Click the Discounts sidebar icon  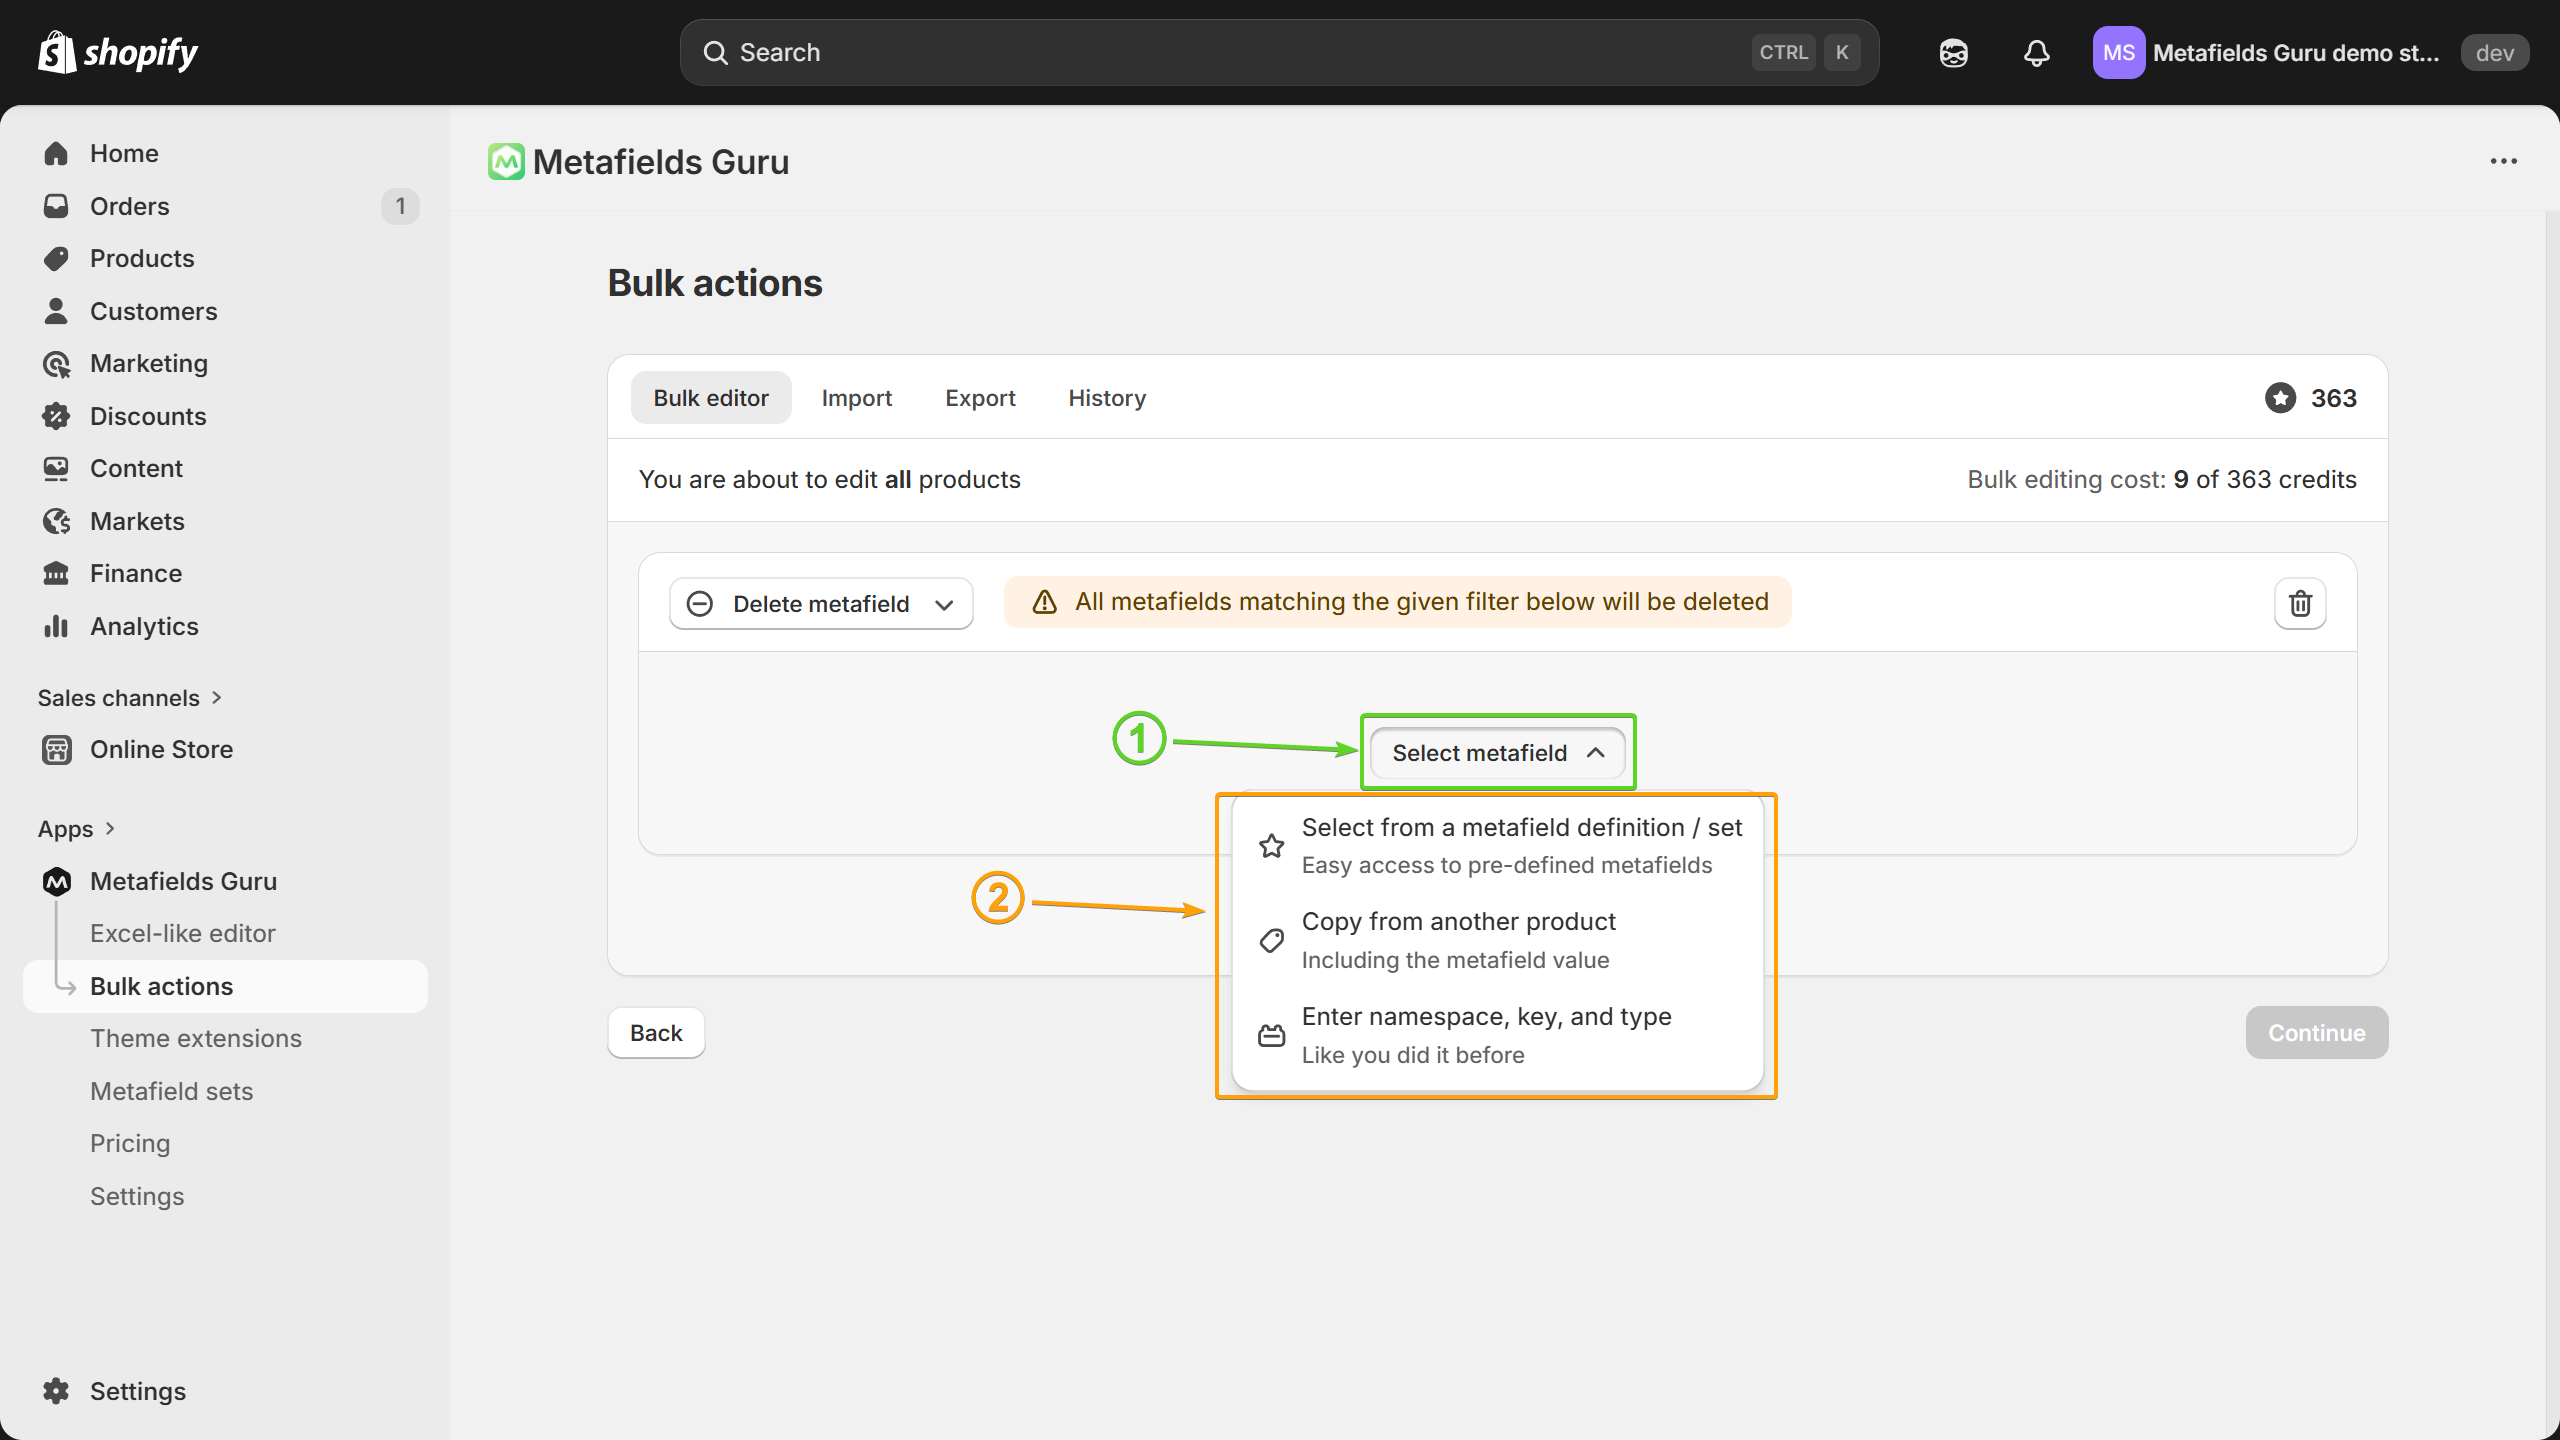(x=56, y=416)
